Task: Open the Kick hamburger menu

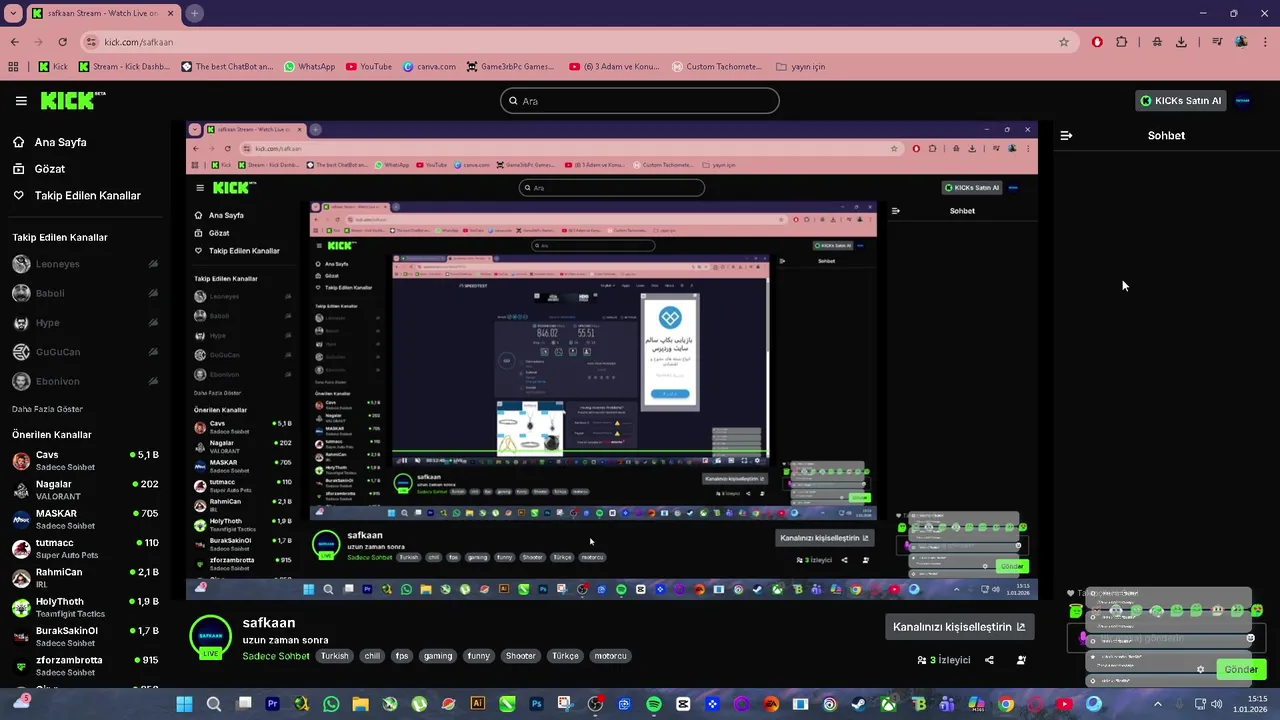Action: (x=21, y=101)
